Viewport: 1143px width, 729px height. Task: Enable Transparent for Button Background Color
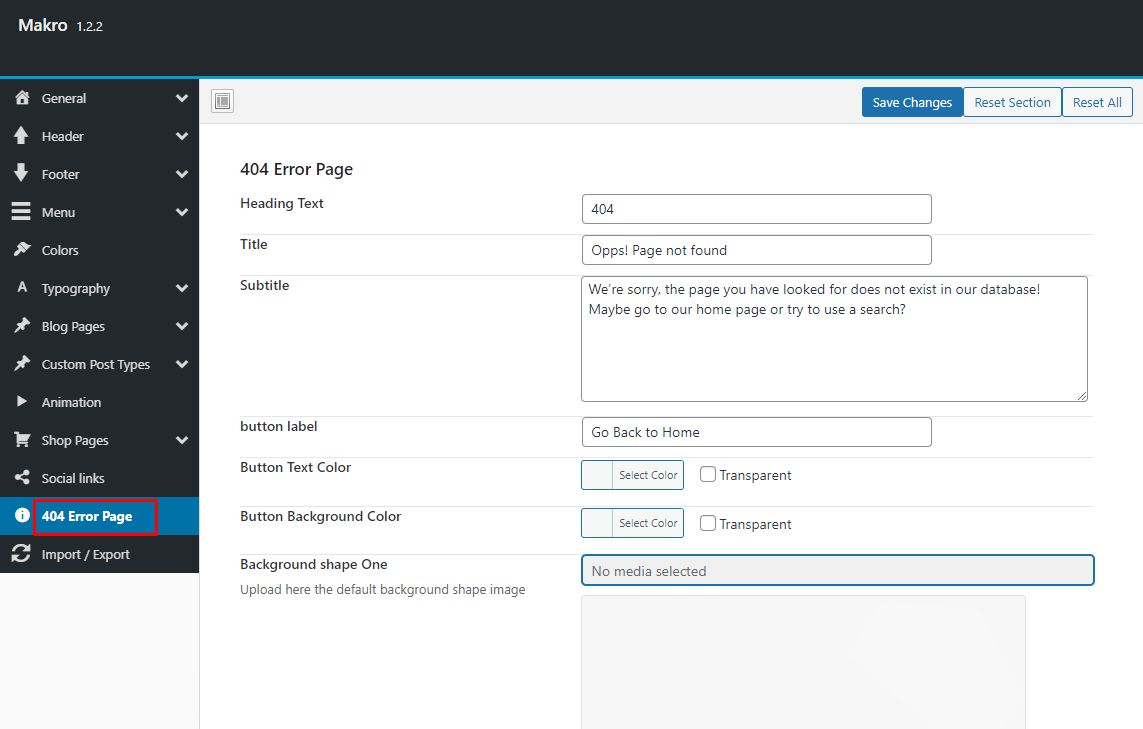[708, 523]
